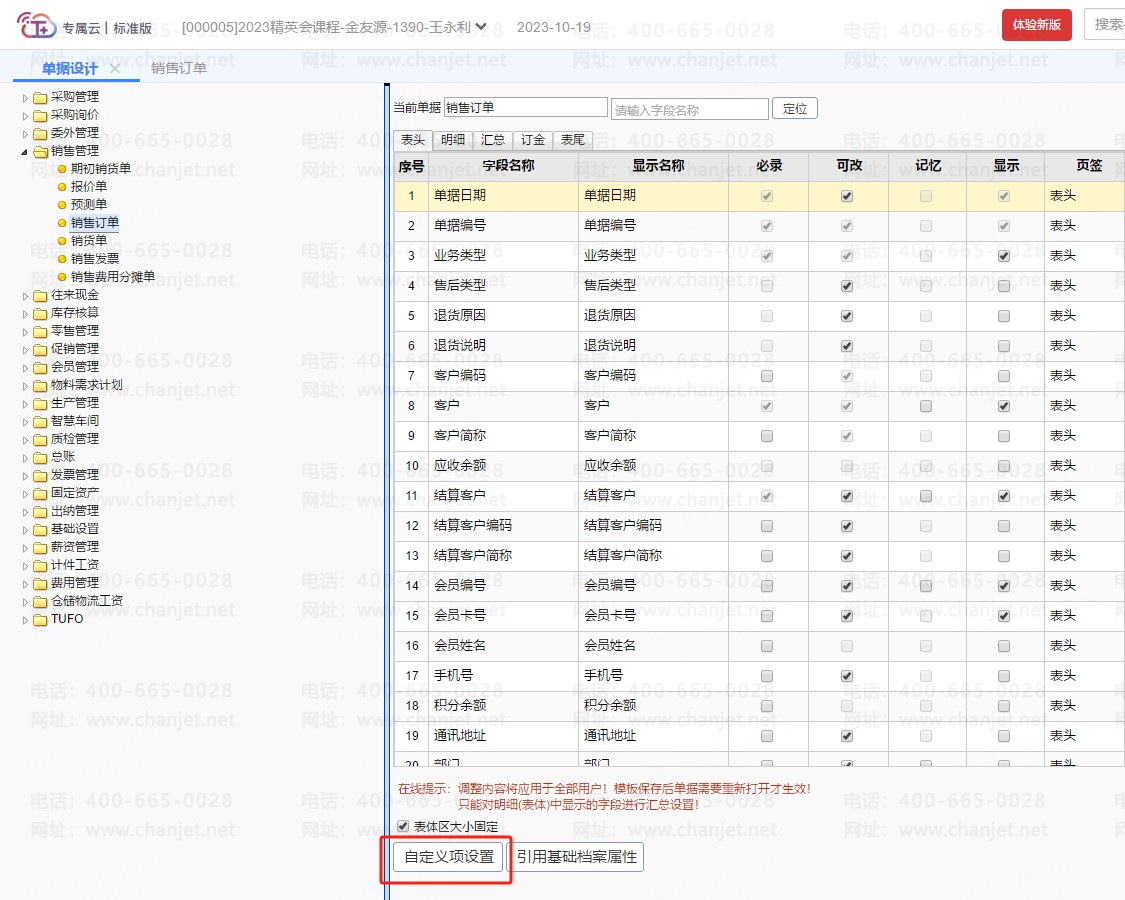This screenshot has height=900, width=1125.
Task: Click the 定位 button
Action: 795,108
